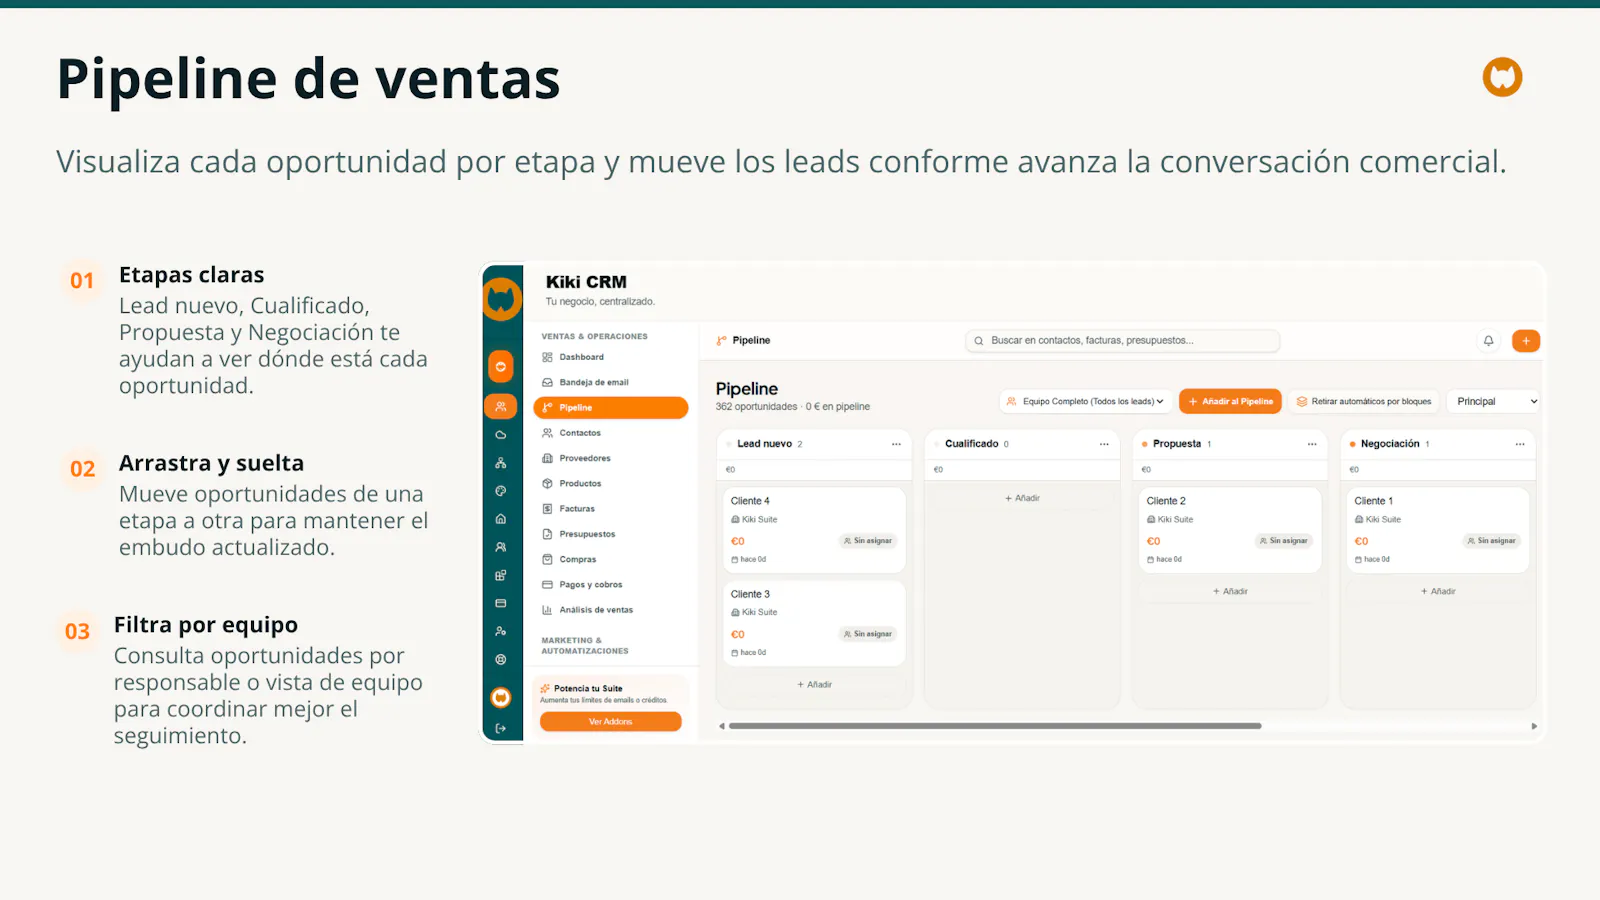Open the Cliente 1 opportunity card
The width and height of the screenshot is (1600, 900).
pos(1438,530)
